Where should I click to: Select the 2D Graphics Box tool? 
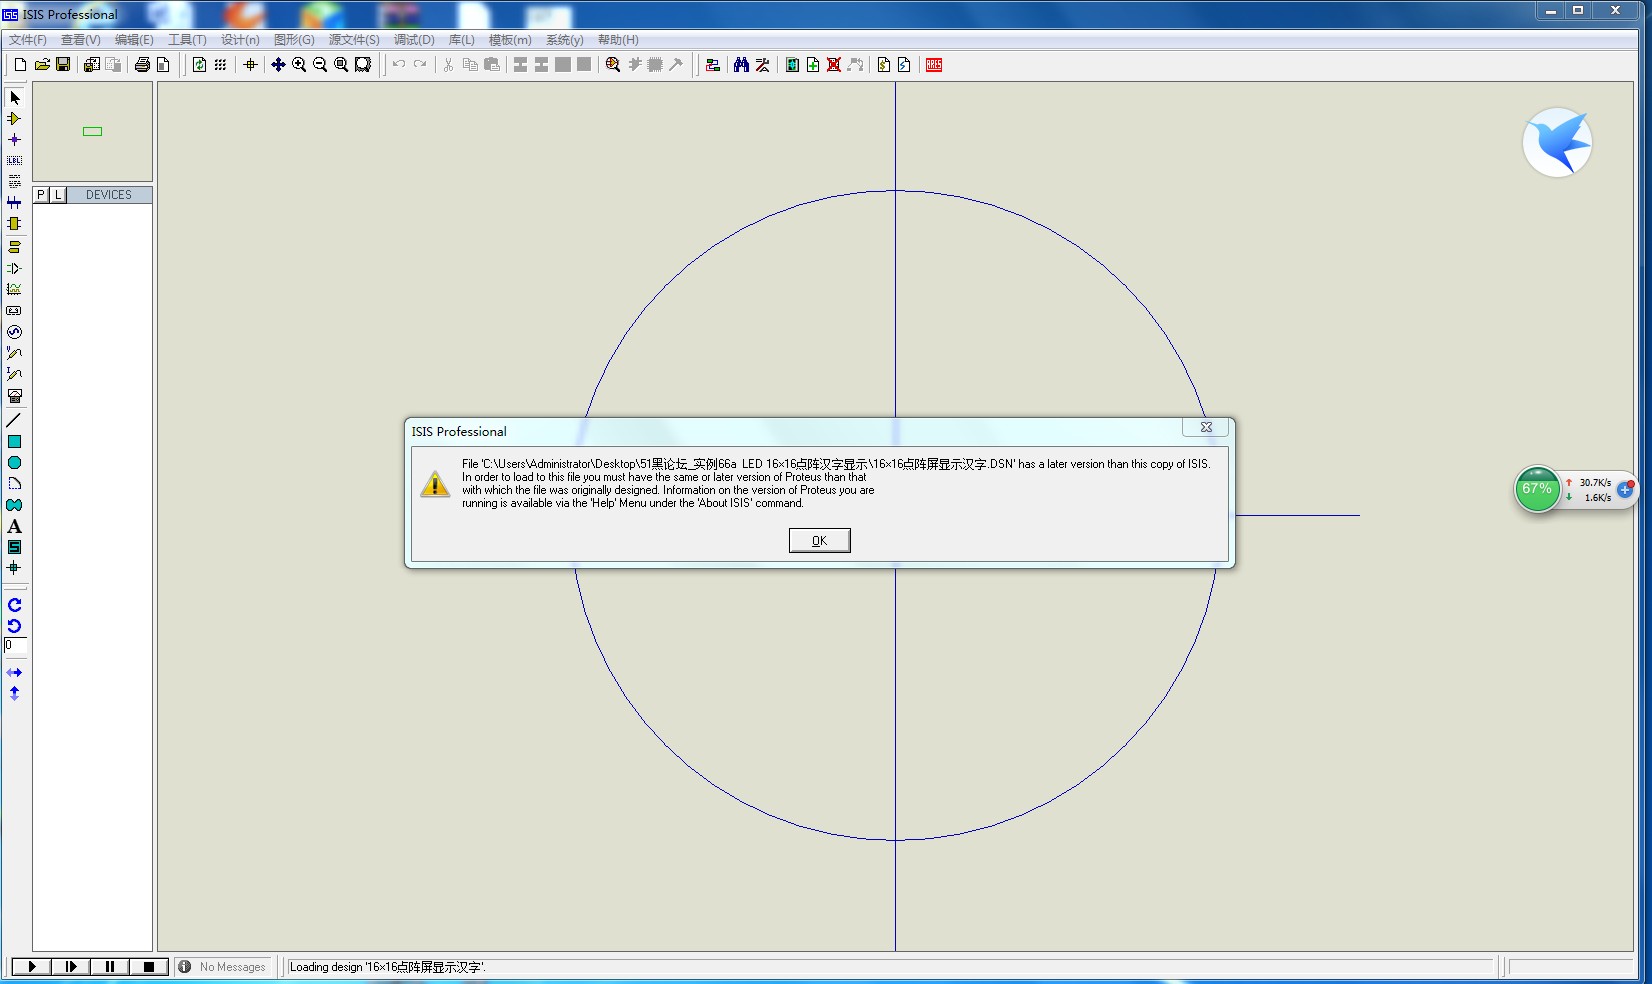click(14, 441)
